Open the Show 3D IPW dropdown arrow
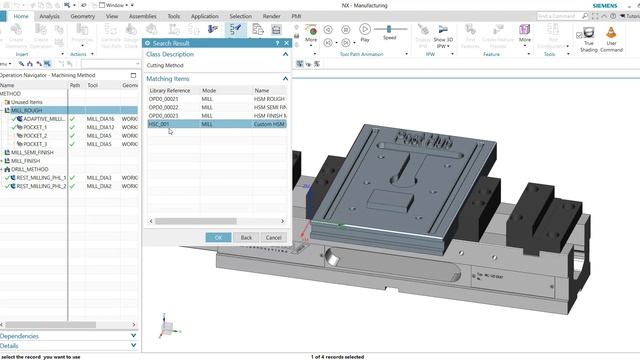The width and height of the screenshot is (640, 360). click(x=448, y=47)
